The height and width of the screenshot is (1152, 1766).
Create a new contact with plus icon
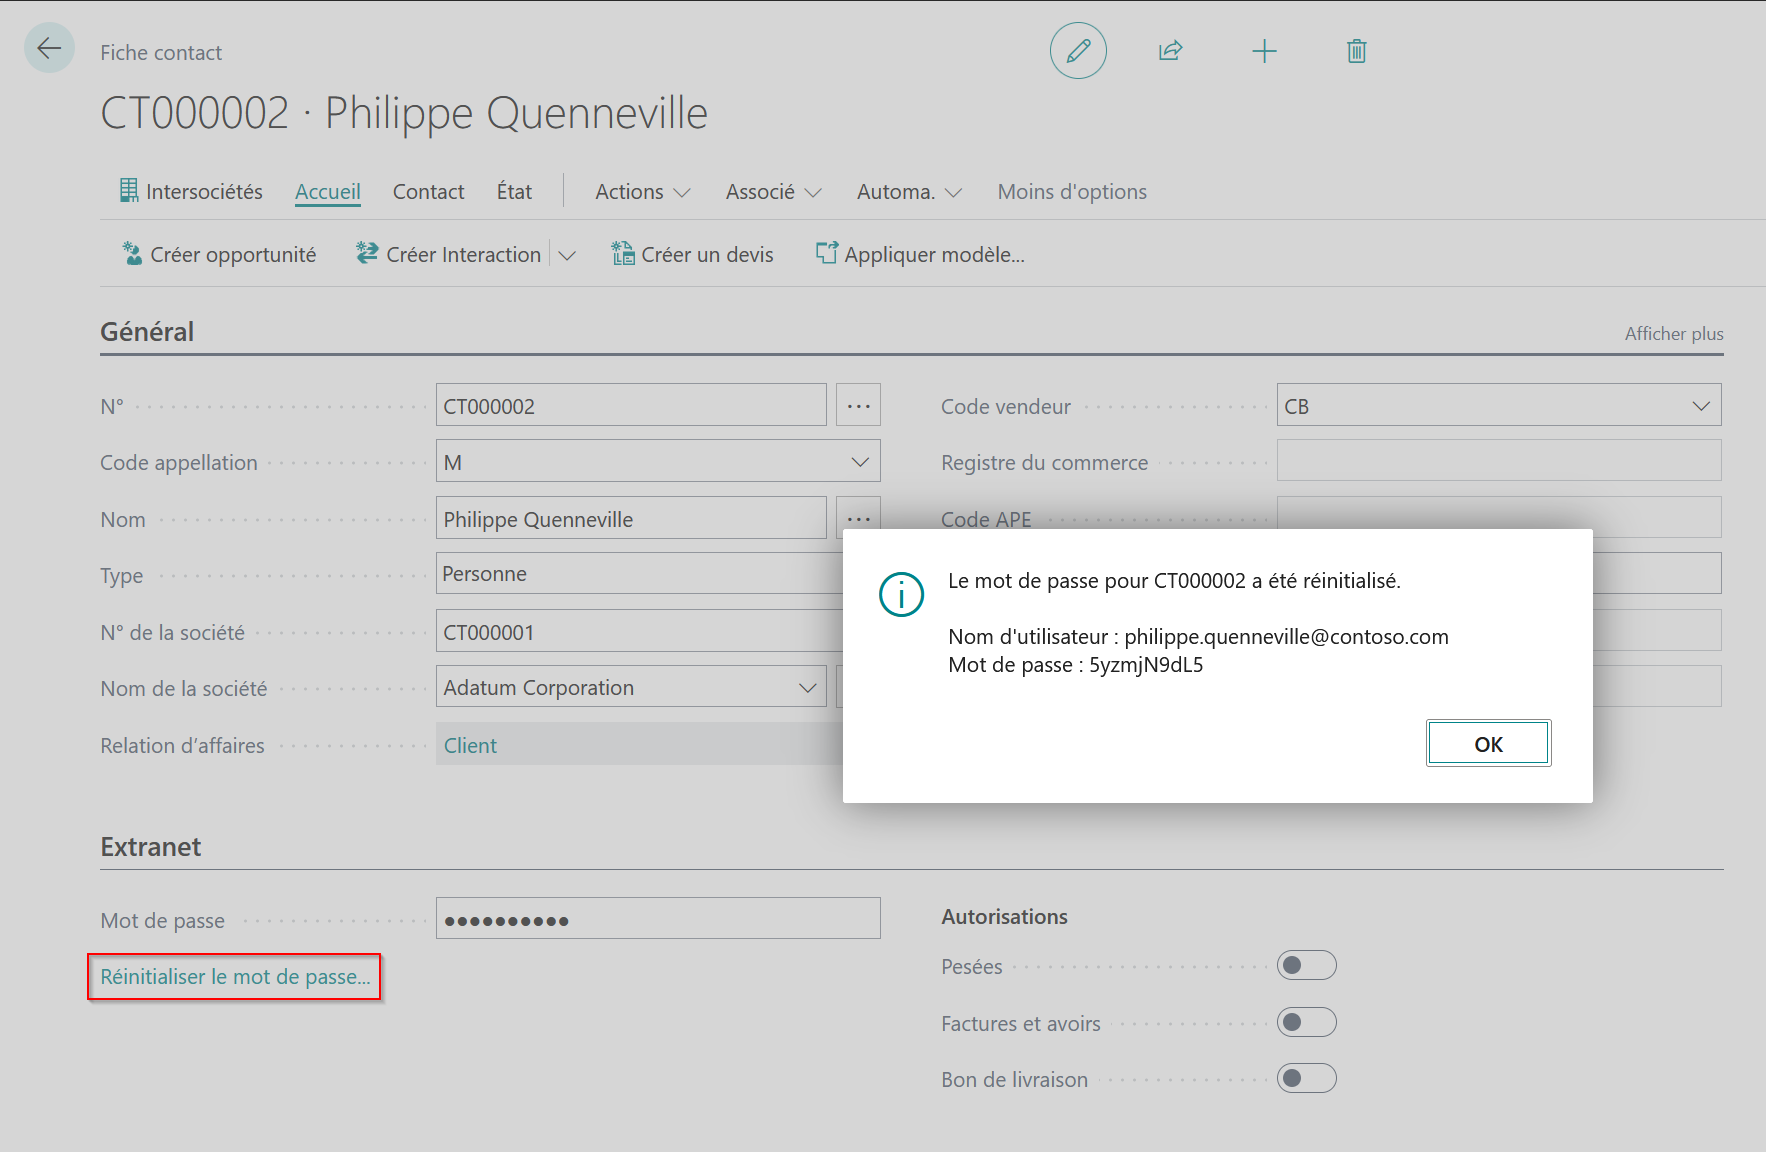point(1264,51)
